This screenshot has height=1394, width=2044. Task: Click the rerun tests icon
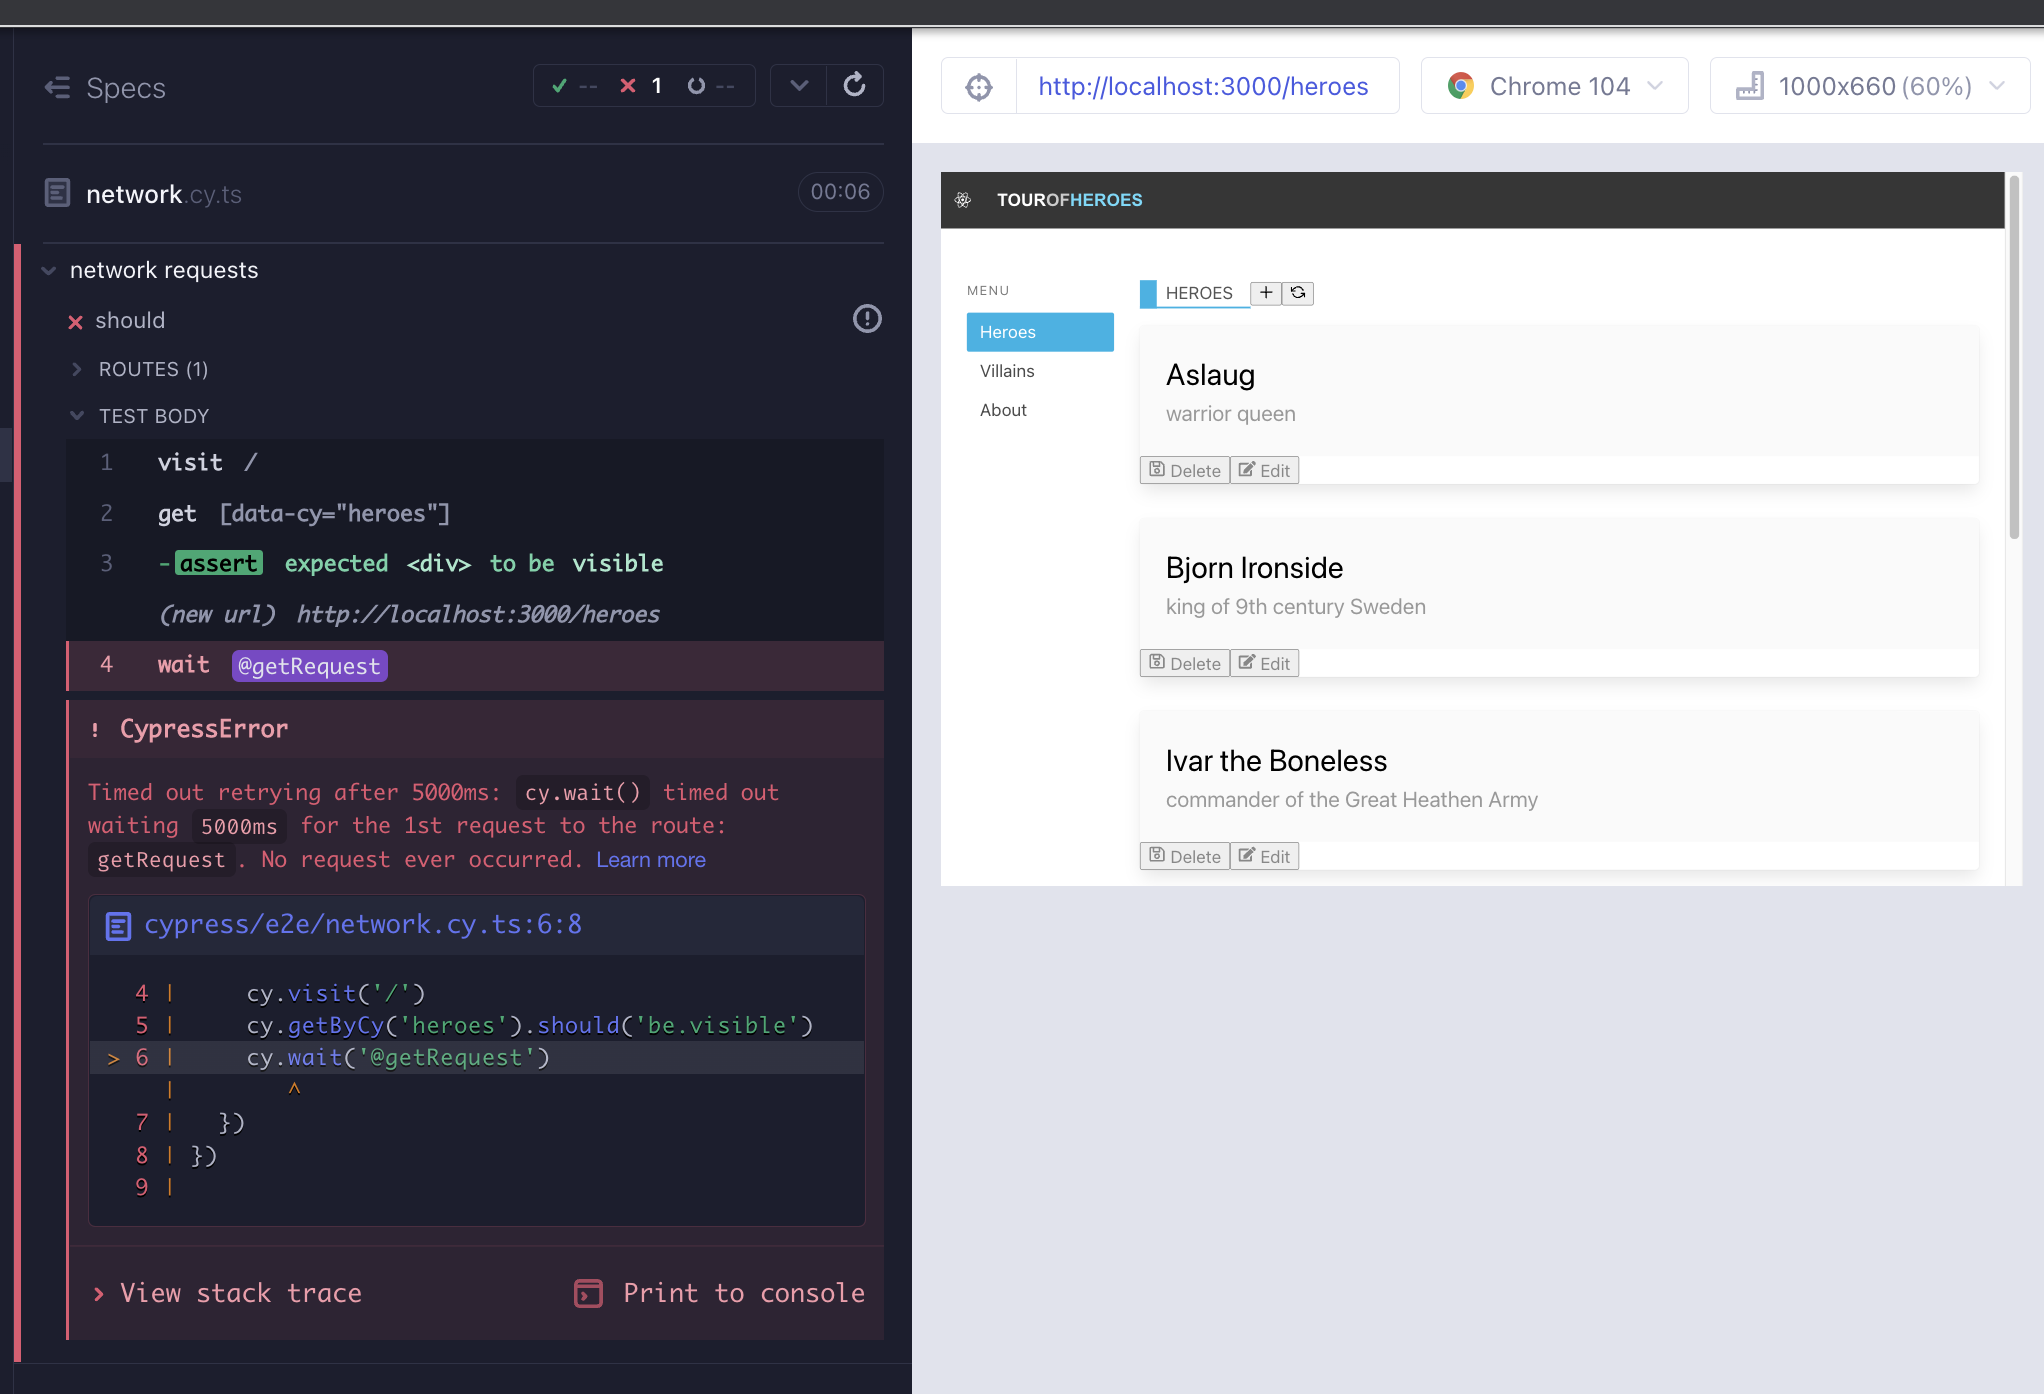[x=855, y=85]
